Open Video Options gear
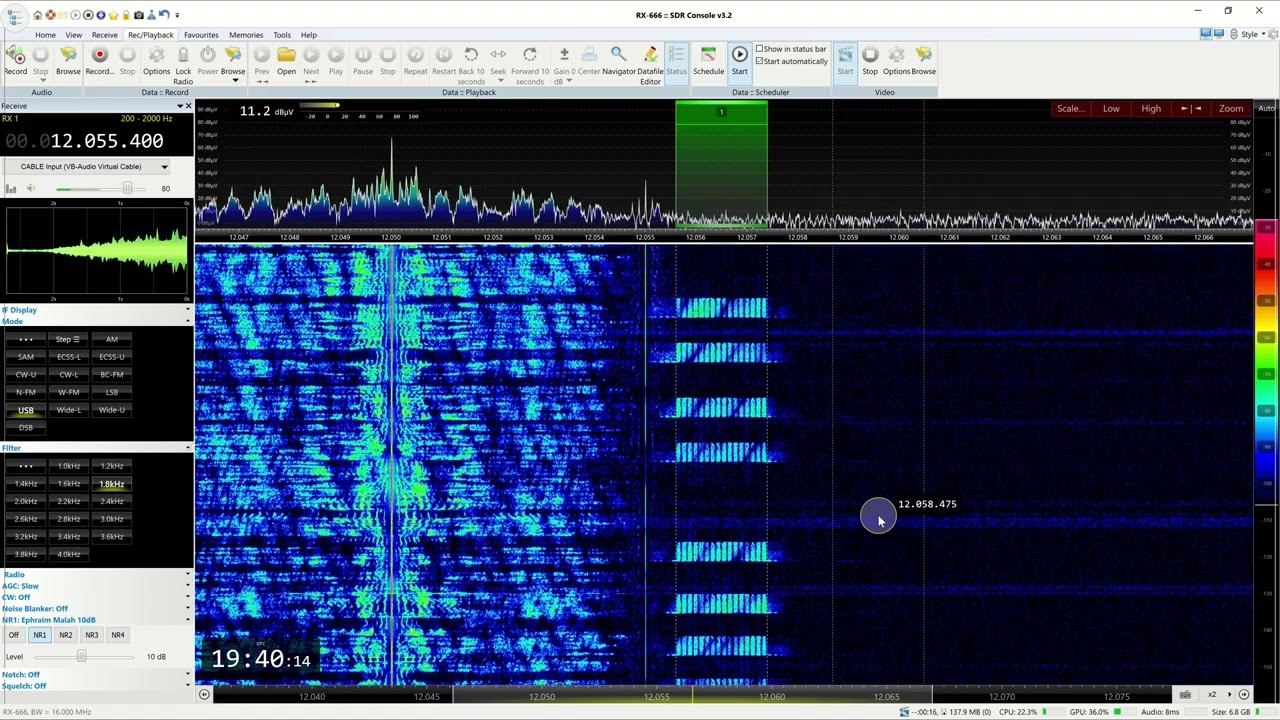Viewport: 1280px width, 720px height. tap(896, 60)
